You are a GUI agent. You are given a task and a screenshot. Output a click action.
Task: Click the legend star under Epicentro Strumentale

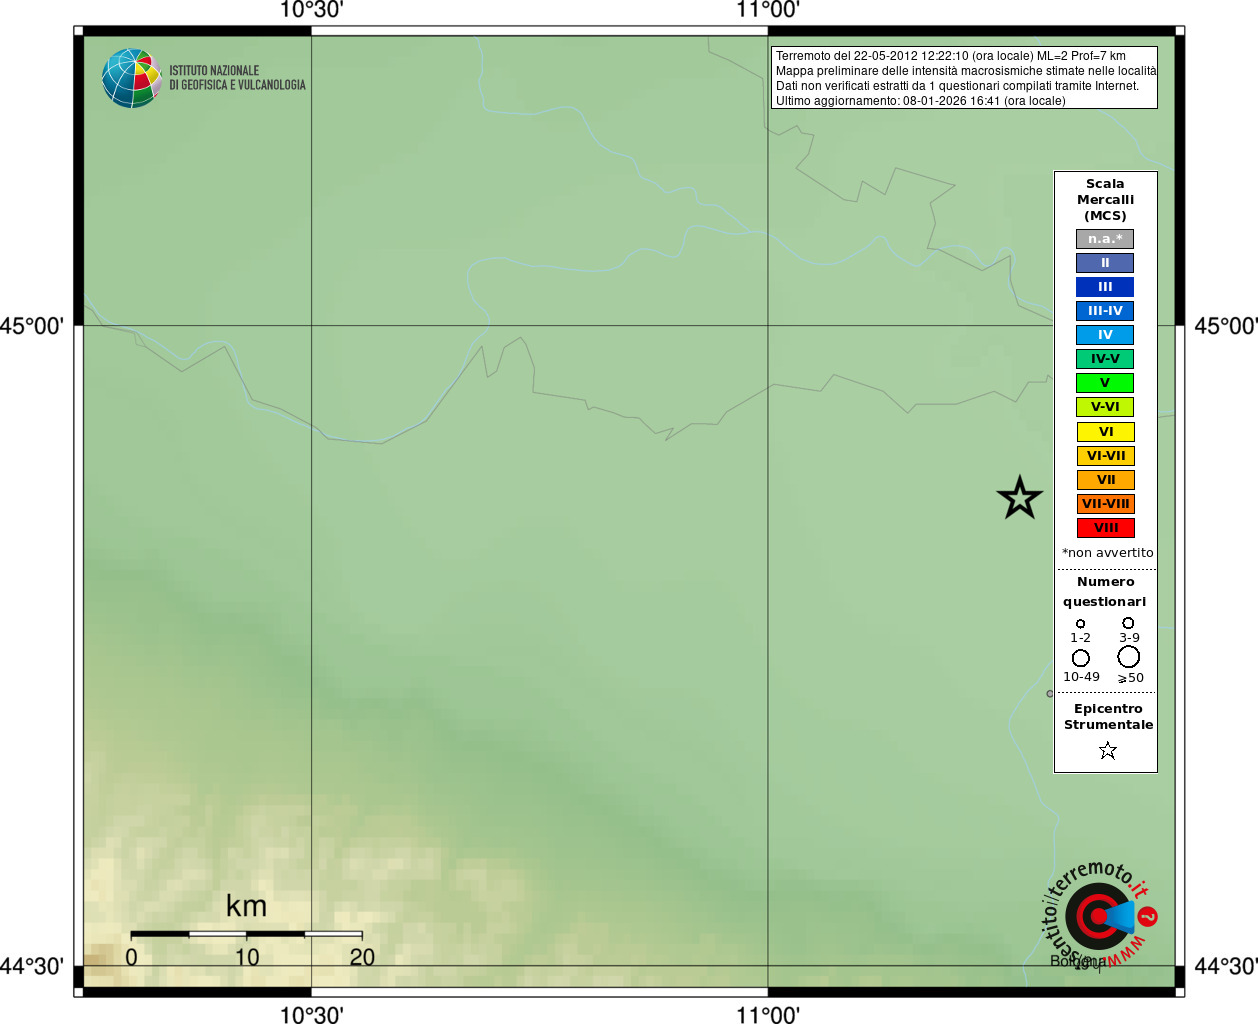pyautogui.click(x=1108, y=750)
